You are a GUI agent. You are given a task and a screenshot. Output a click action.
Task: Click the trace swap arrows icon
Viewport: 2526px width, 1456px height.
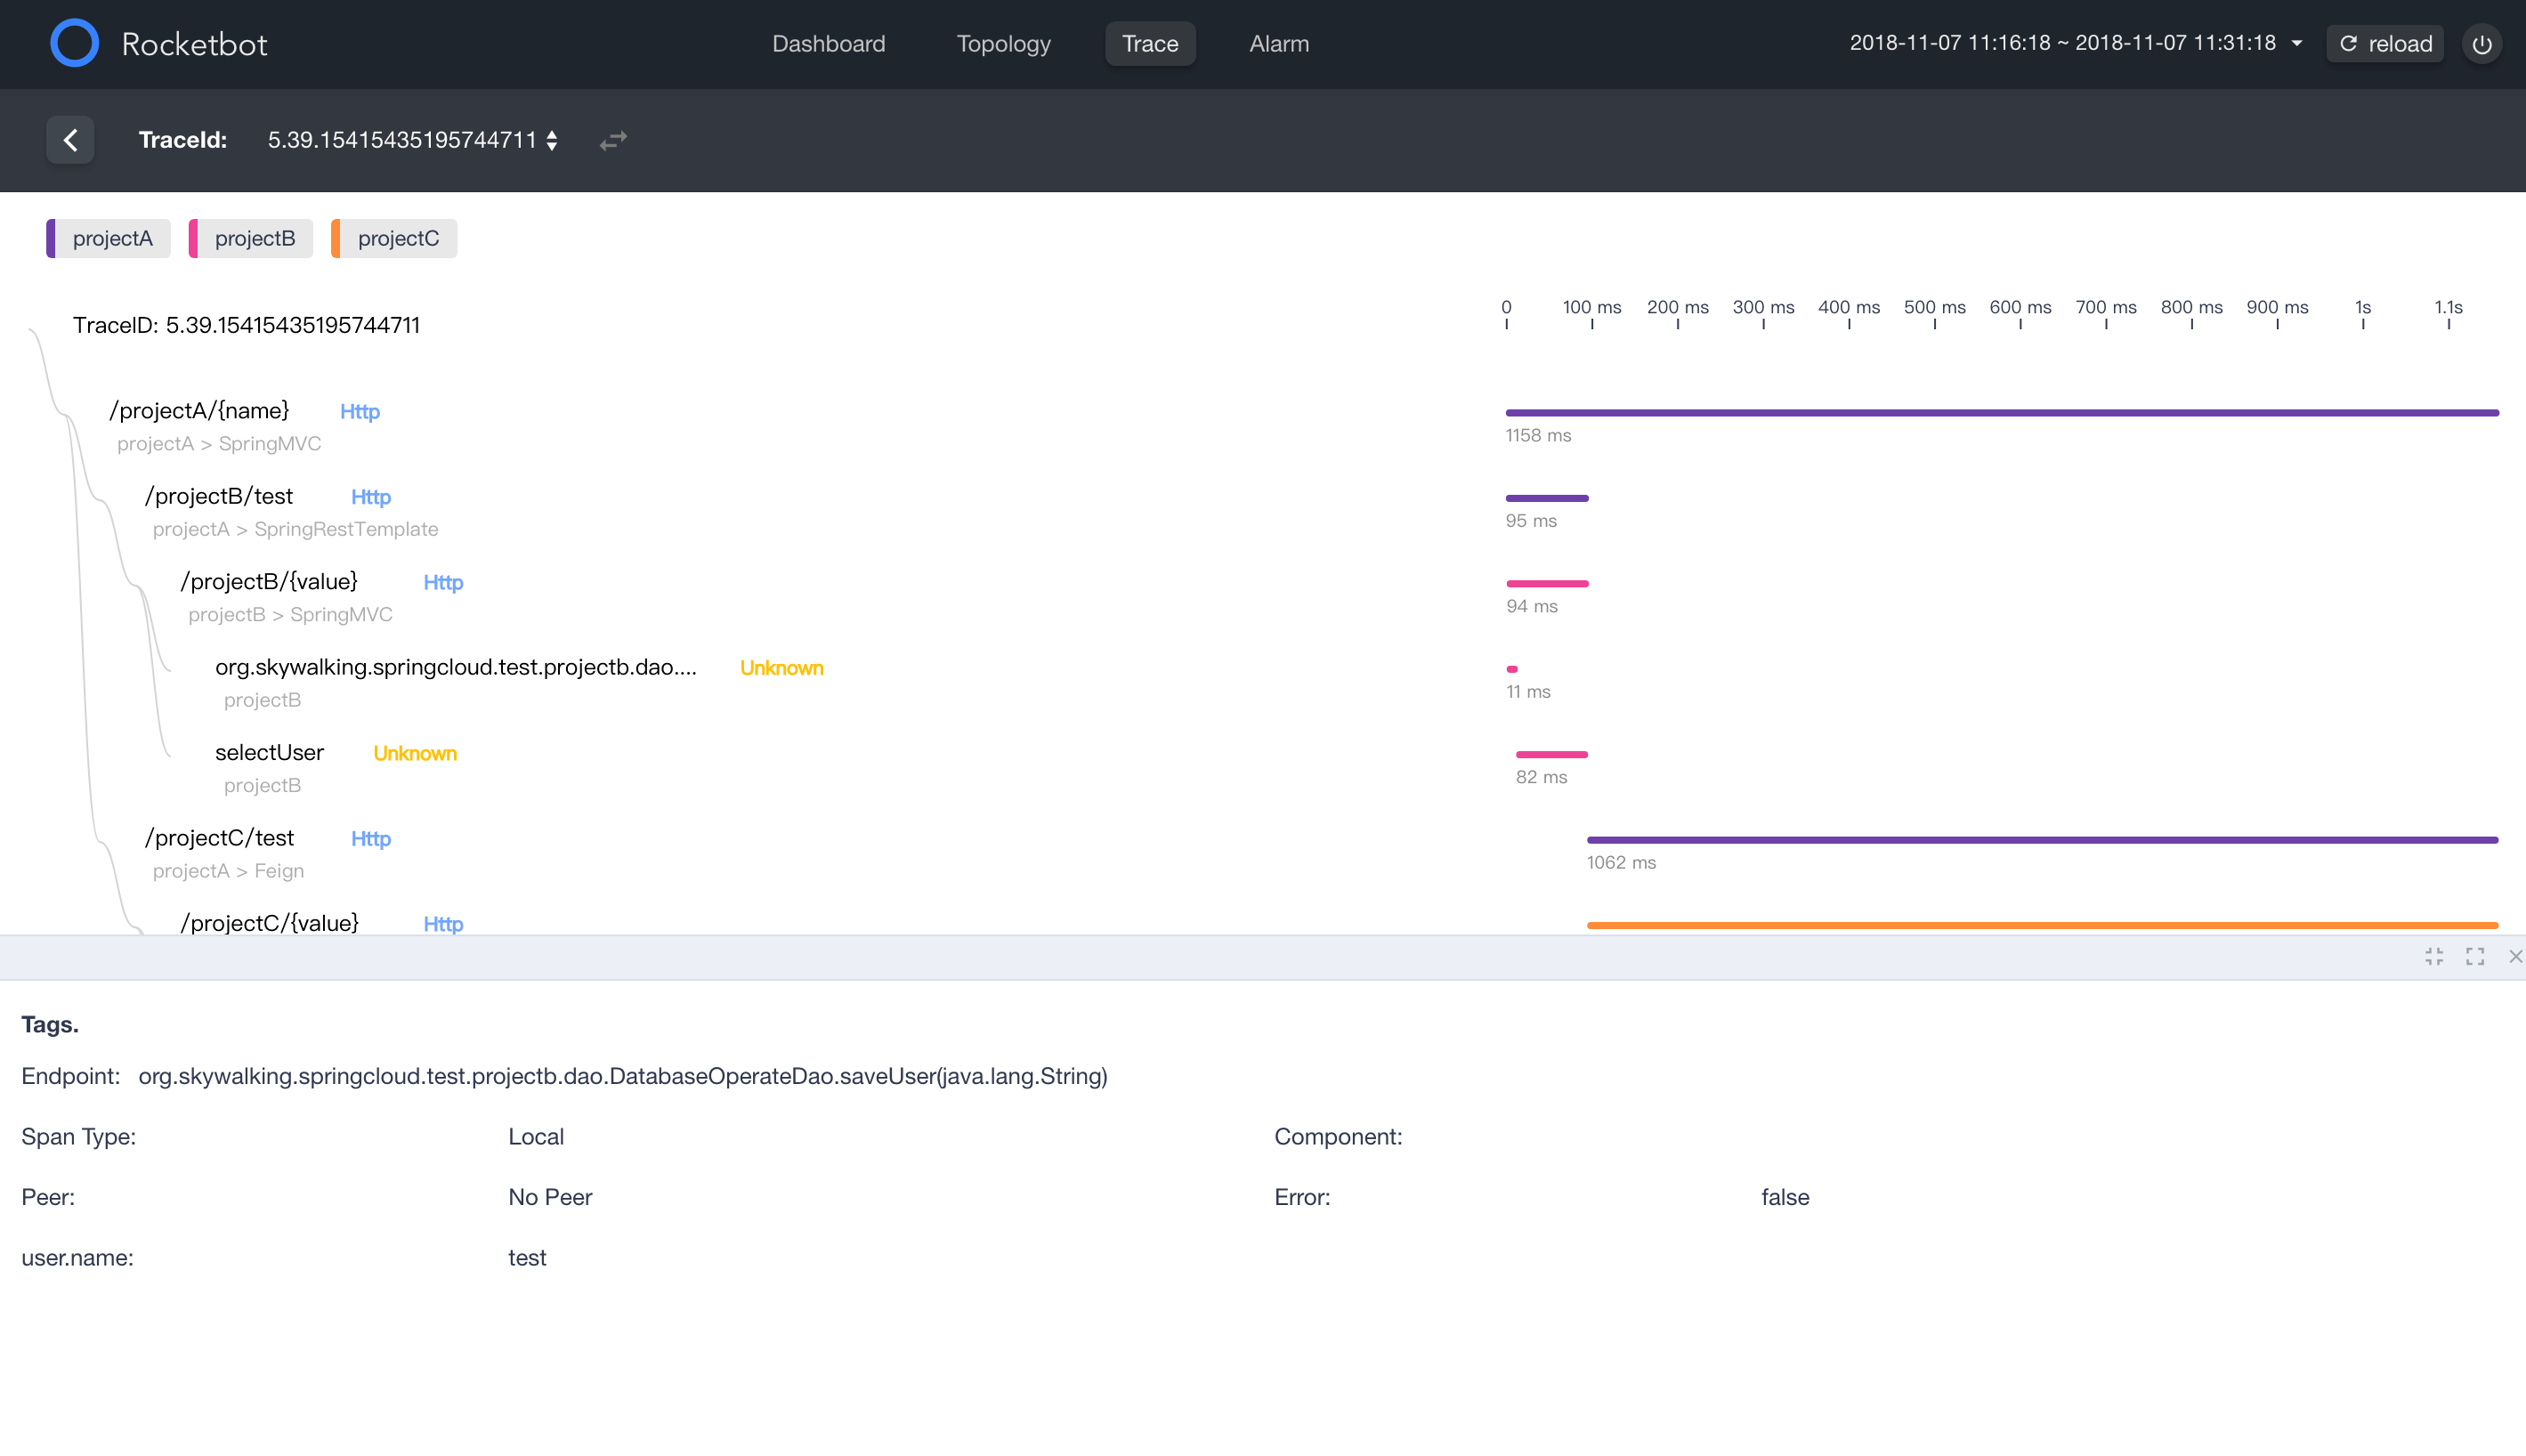[x=613, y=140]
